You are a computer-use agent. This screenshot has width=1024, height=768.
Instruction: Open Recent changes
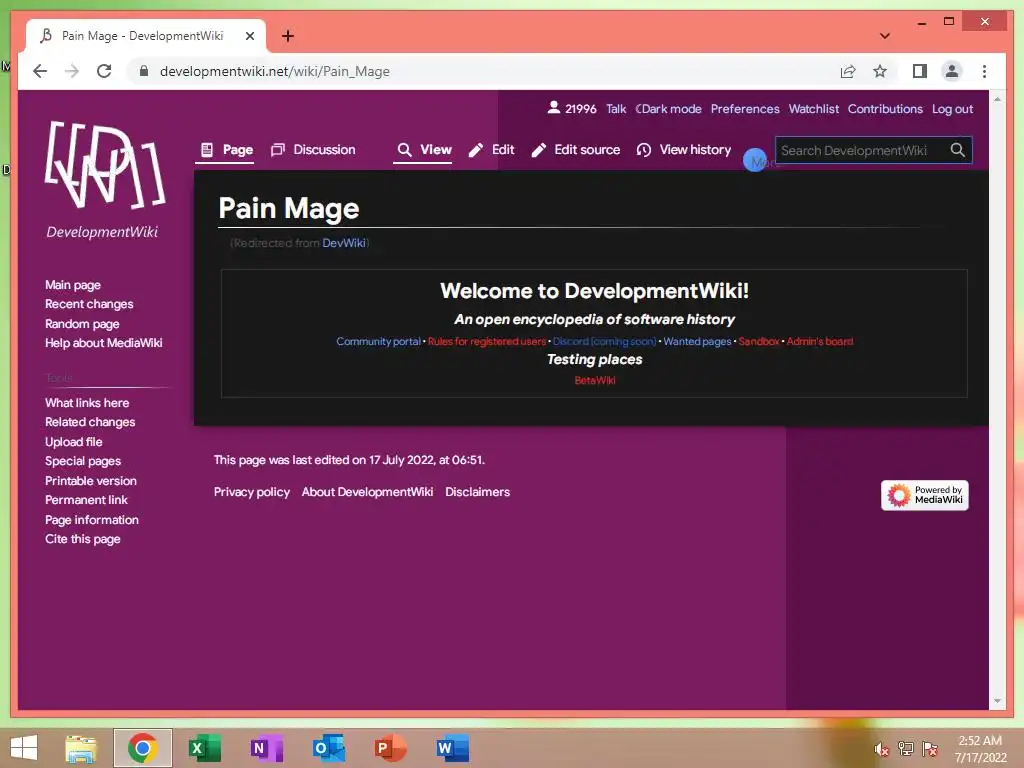[x=89, y=304]
